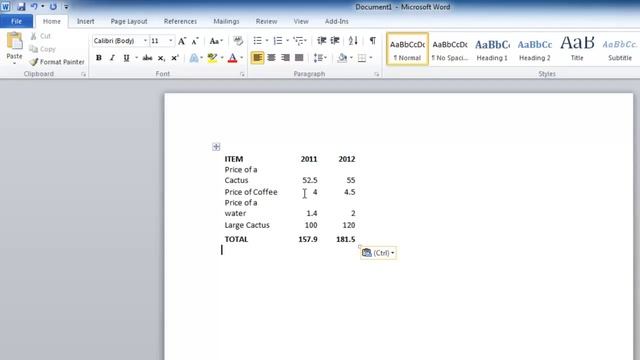
Task: Redo the last action
Action: click(53, 7)
